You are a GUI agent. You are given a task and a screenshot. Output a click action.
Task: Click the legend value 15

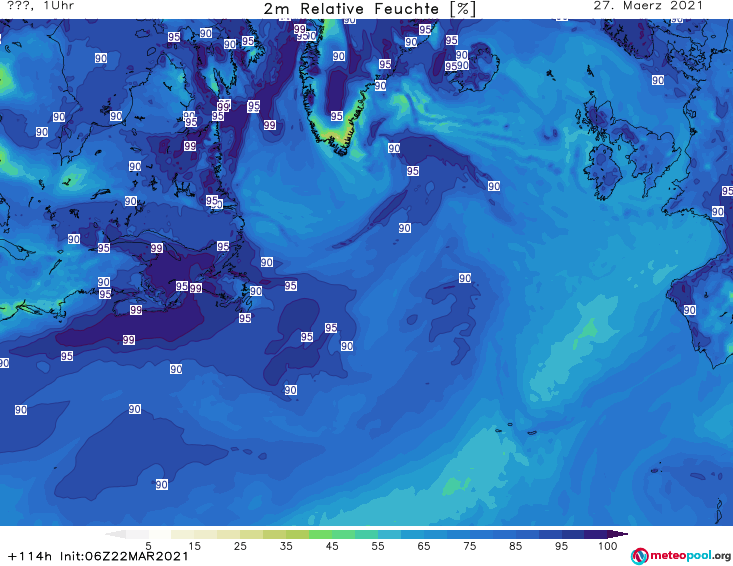click(x=194, y=546)
